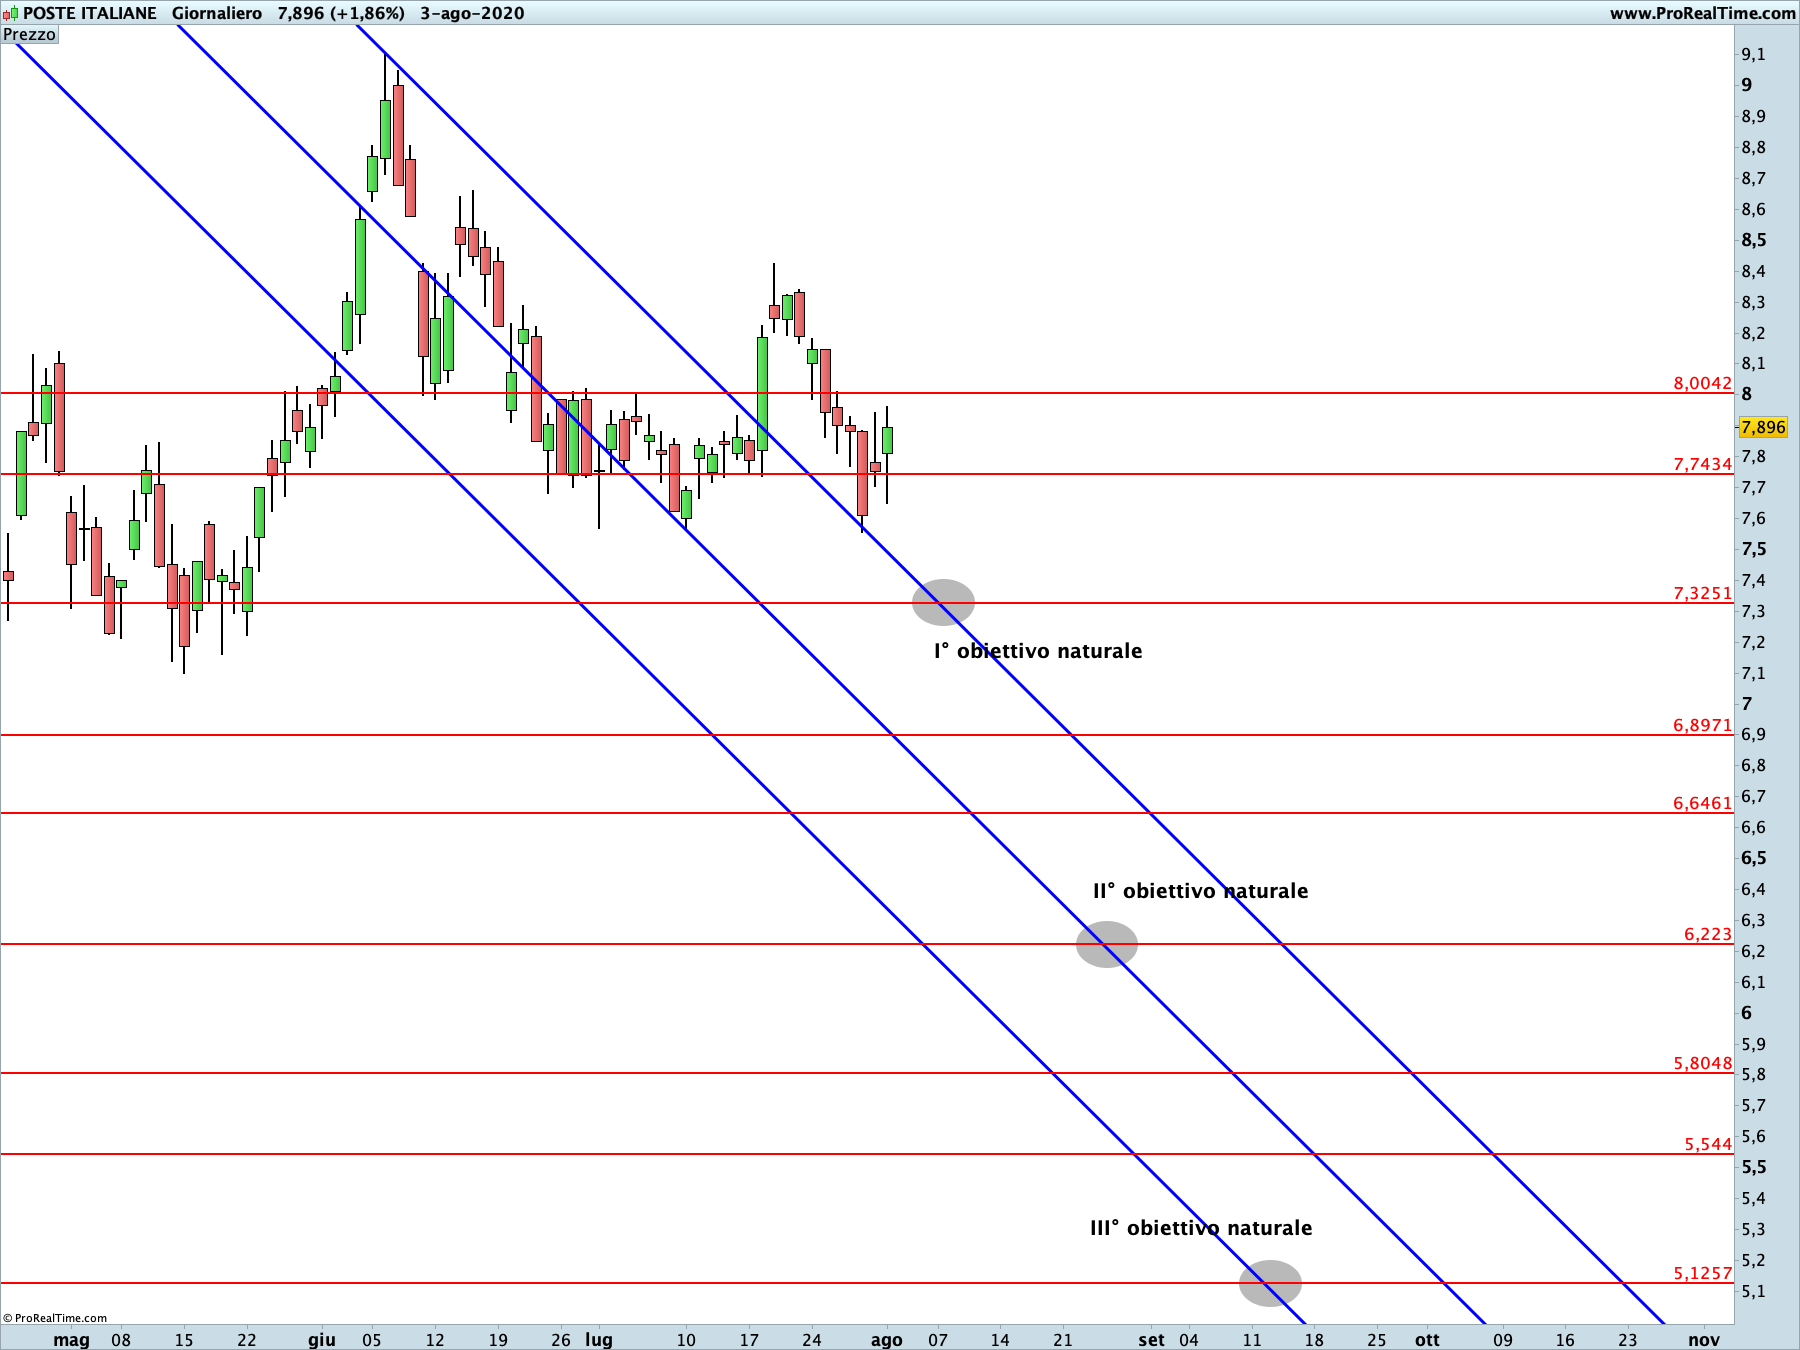Click the date label 3-ago-2020
Viewport: 1800px width, 1350px height.
coord(472,13)
